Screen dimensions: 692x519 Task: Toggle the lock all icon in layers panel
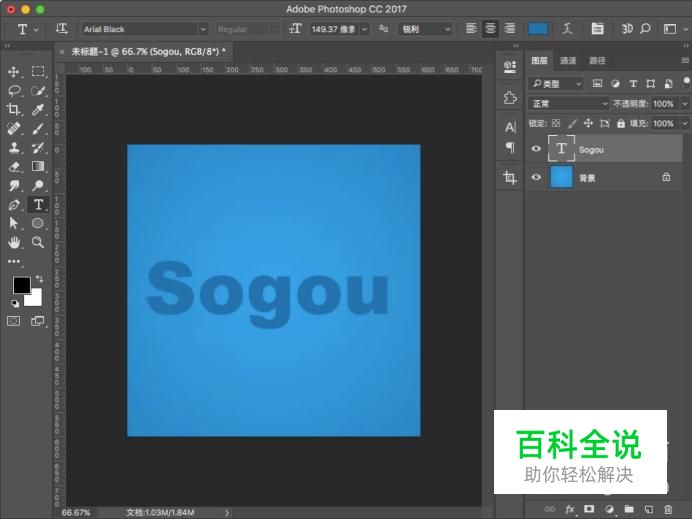621,123
